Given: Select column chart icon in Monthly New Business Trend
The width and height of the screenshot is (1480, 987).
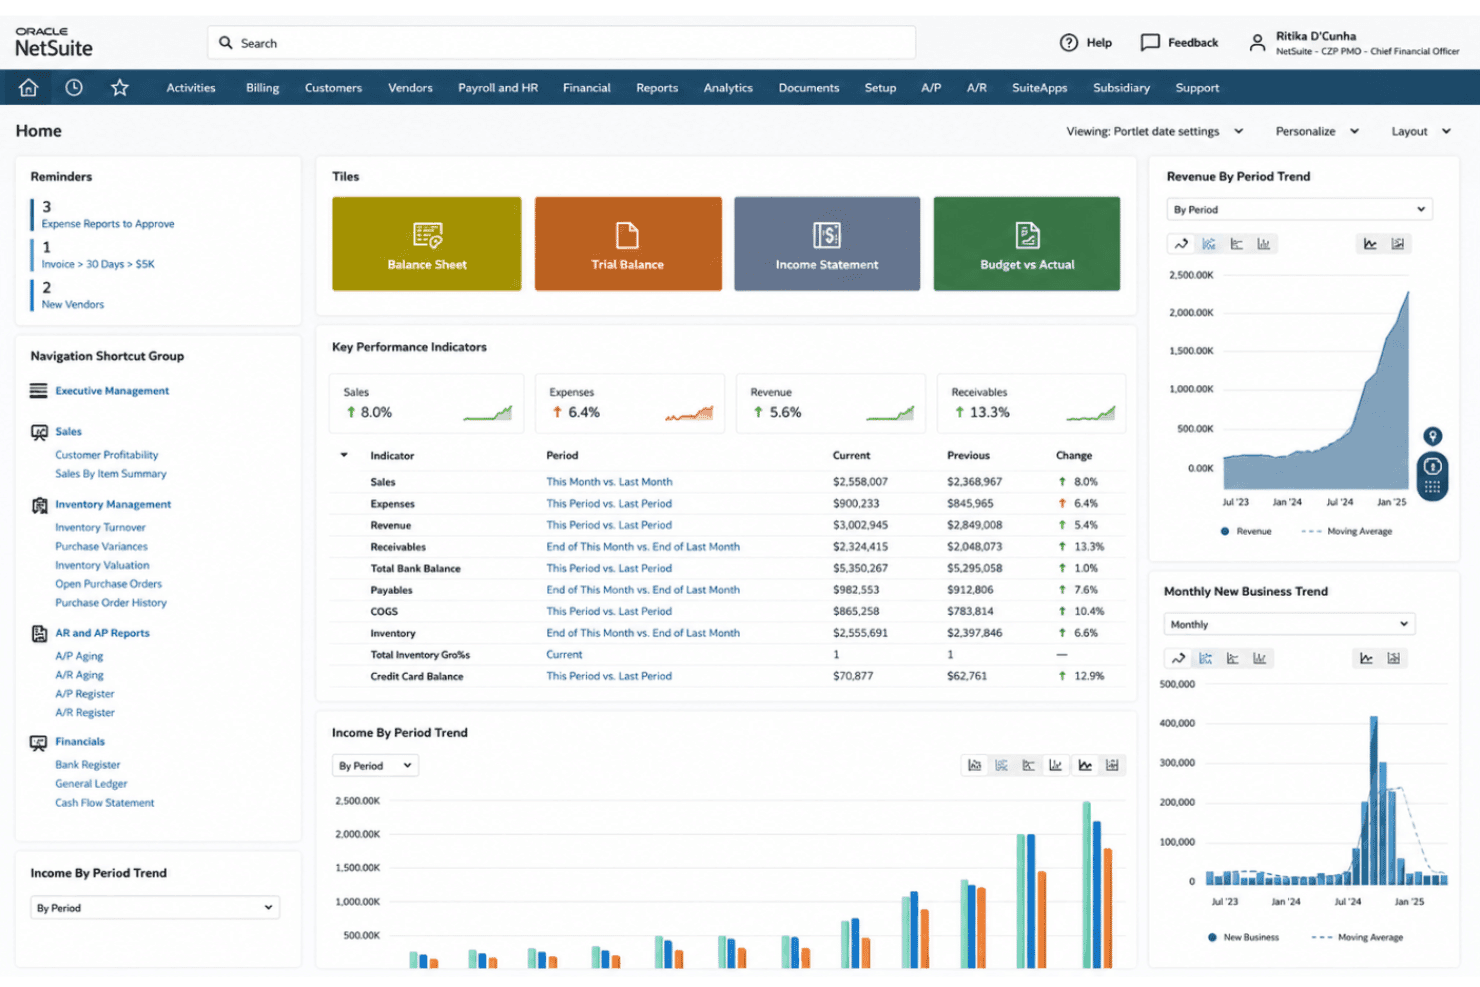Looking at the screenshot, I should click(1260, 658).
